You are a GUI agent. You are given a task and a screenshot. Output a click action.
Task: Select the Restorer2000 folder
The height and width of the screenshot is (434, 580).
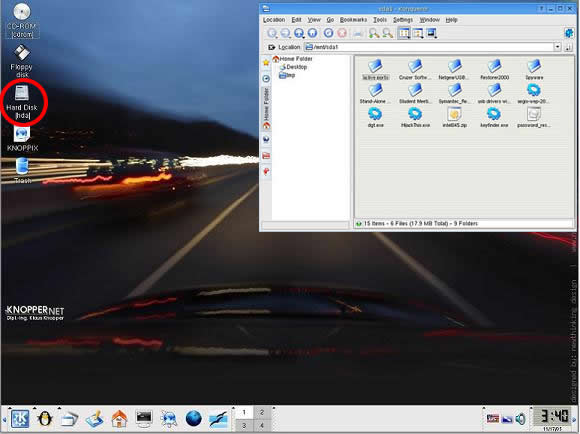click(494, 70)
